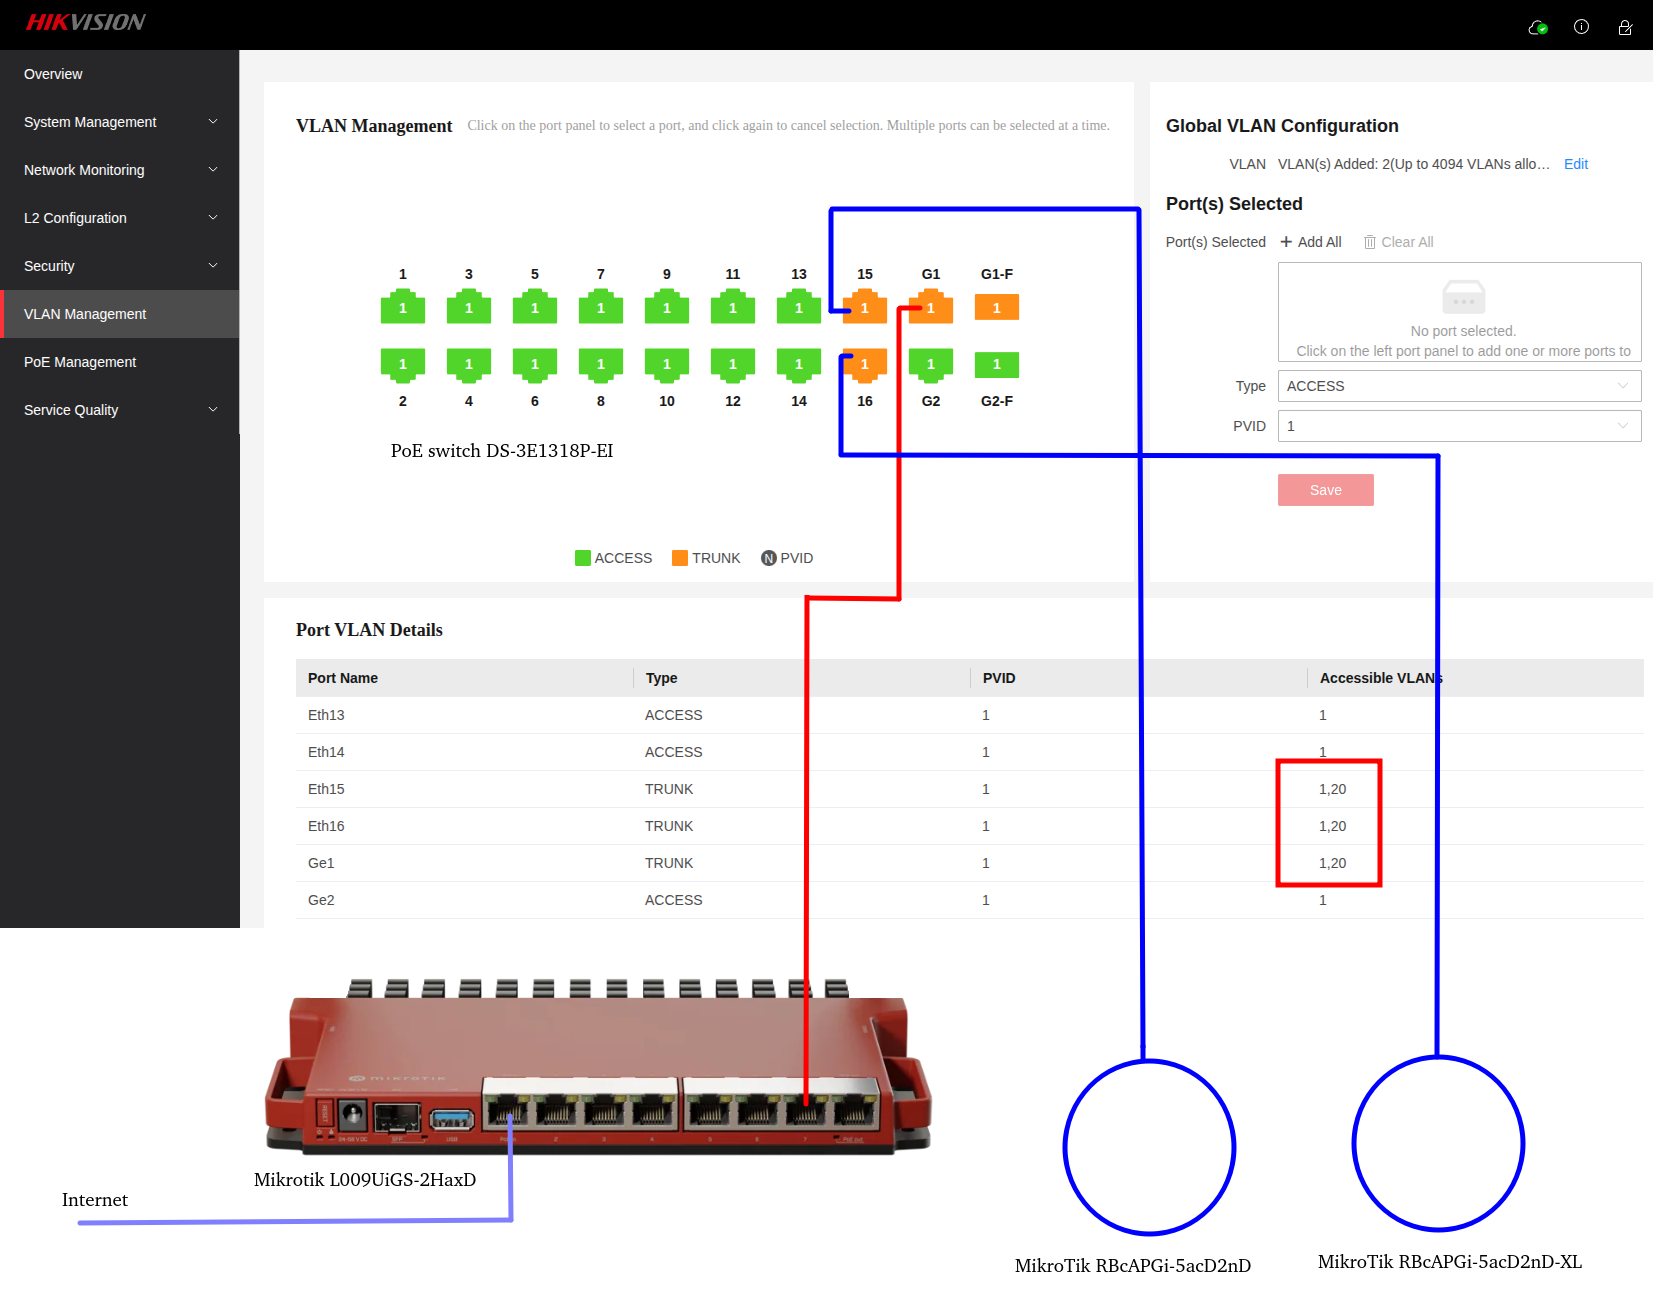Select port 12 on the panel
The image size is (1653, 1312).
[733, 365]
